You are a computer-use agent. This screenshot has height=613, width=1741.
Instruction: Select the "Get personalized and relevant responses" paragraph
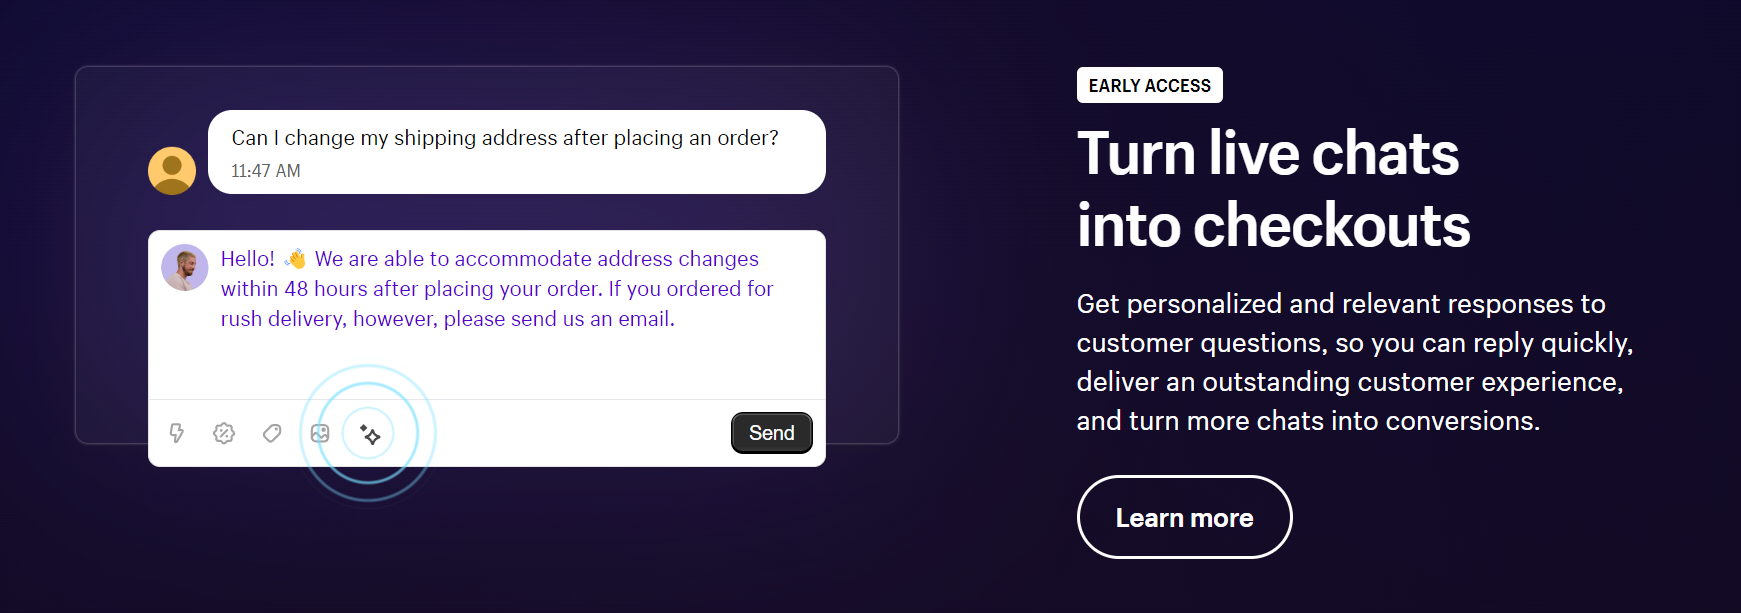pyautogui.click(x=1354, y=362)
